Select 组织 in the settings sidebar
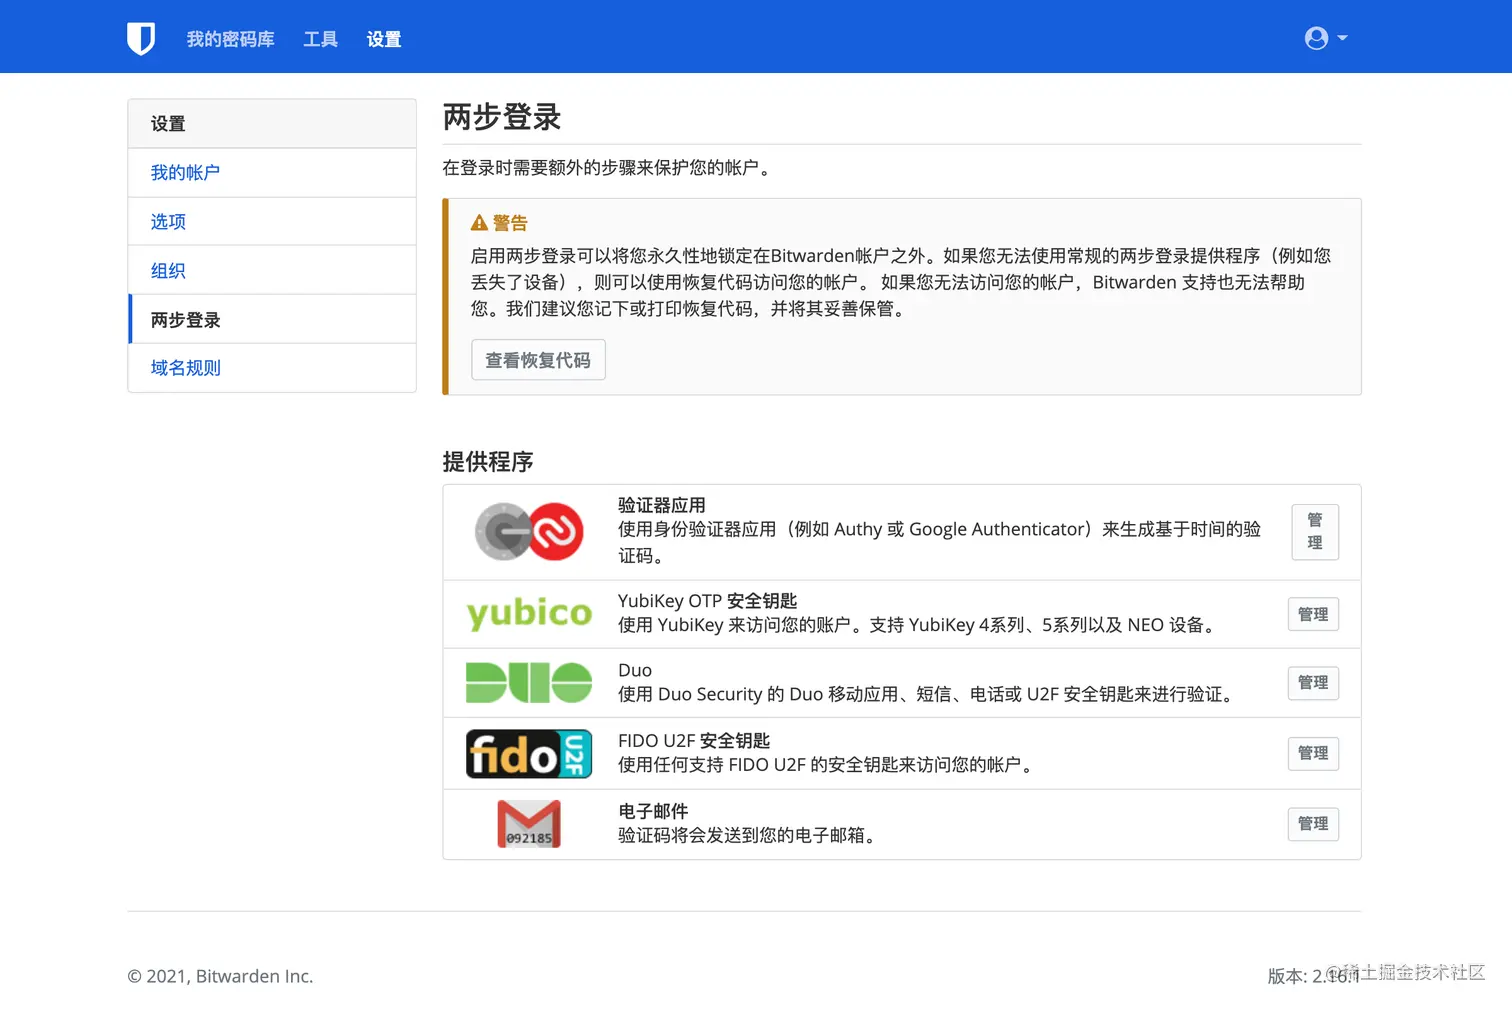 pyautogui.click(x=166, y=270)
